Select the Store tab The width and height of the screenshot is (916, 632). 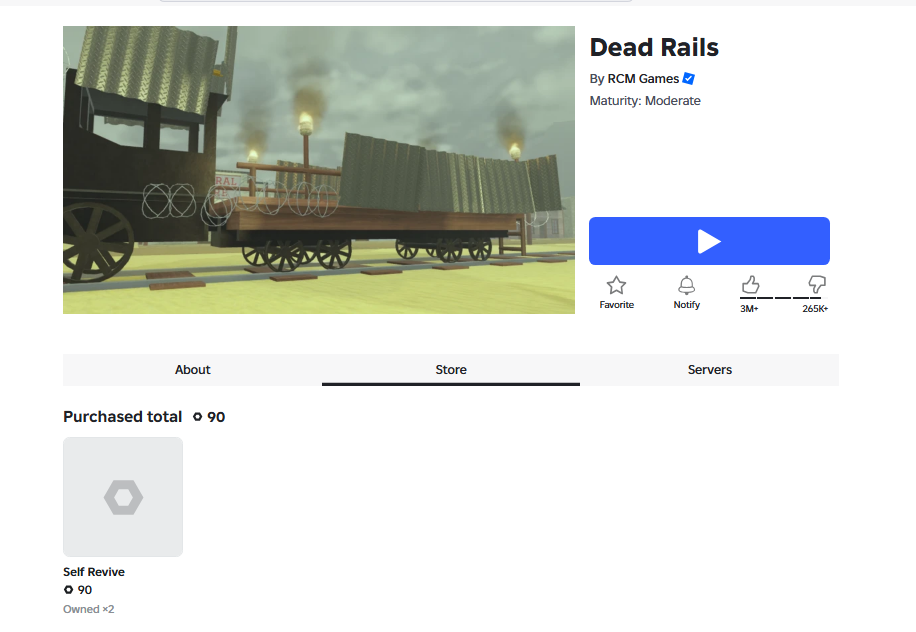[451, 370]
